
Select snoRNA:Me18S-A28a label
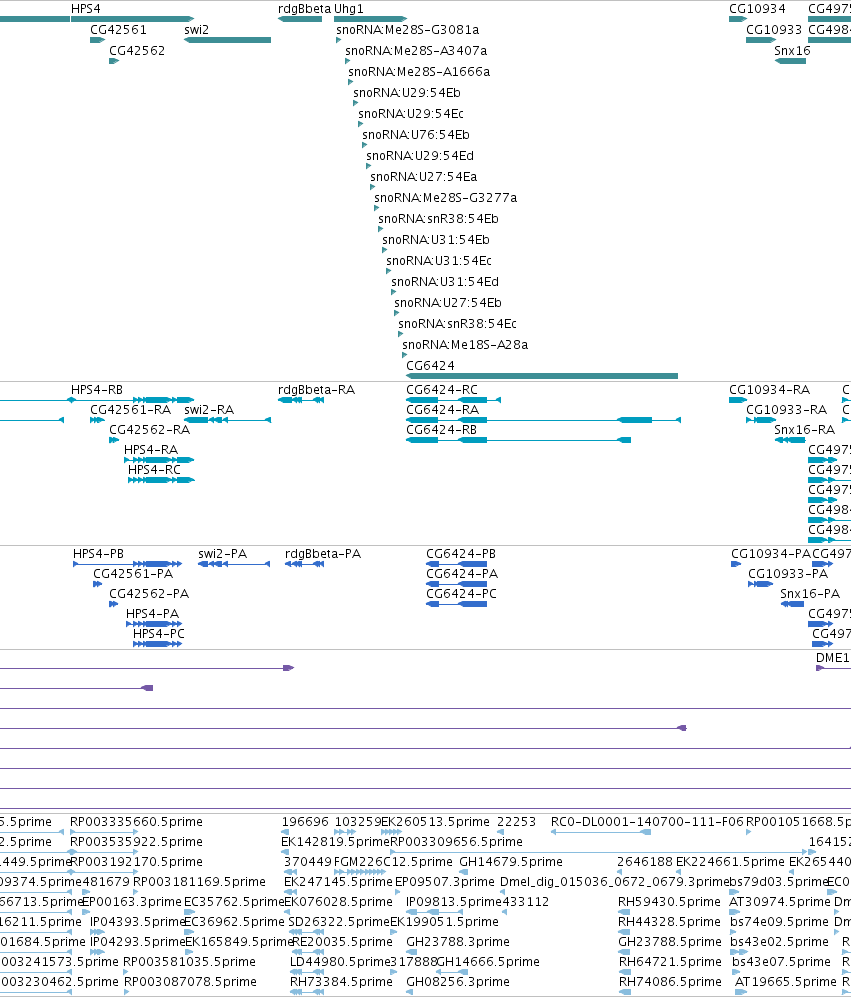(465, 345)
